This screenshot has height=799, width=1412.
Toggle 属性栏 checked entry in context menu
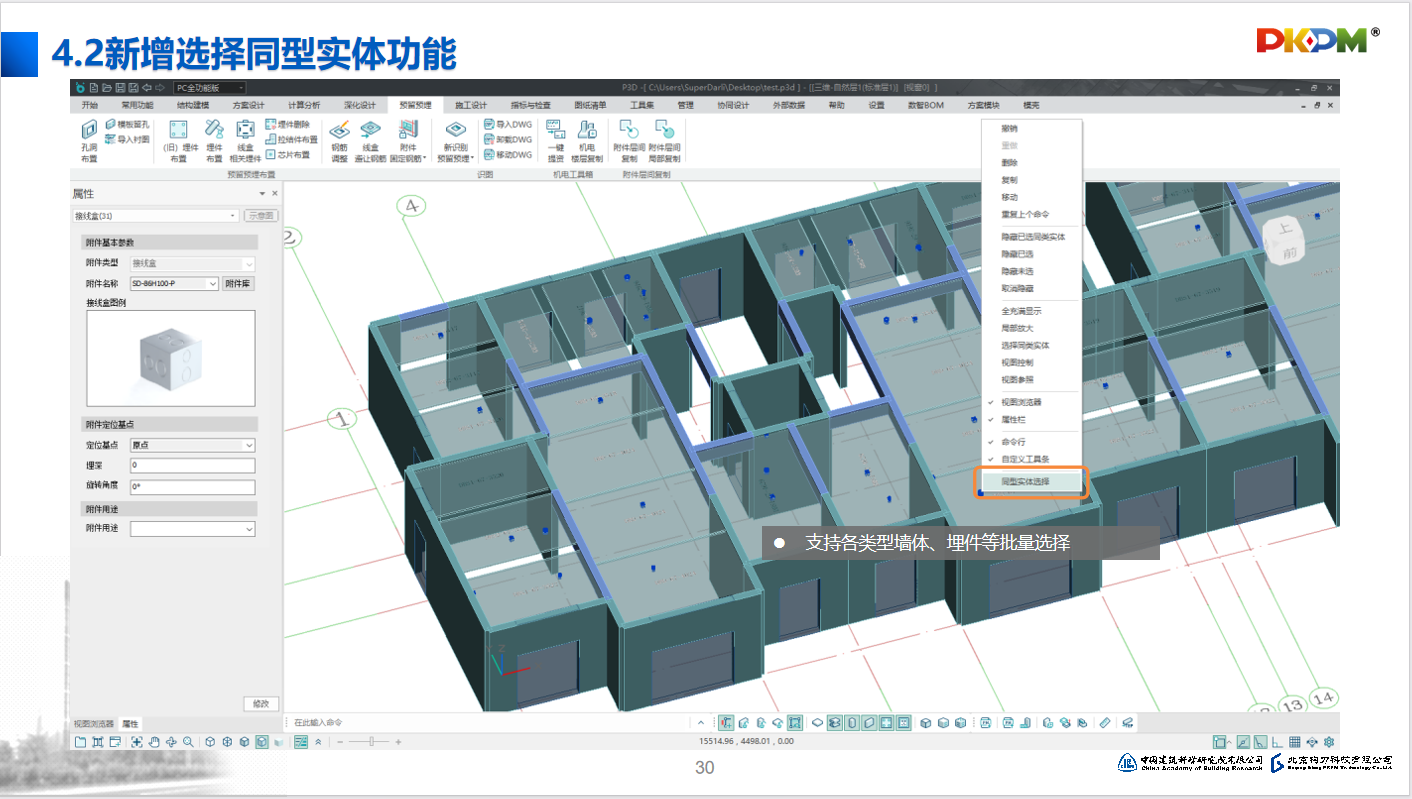(1017, 420)
